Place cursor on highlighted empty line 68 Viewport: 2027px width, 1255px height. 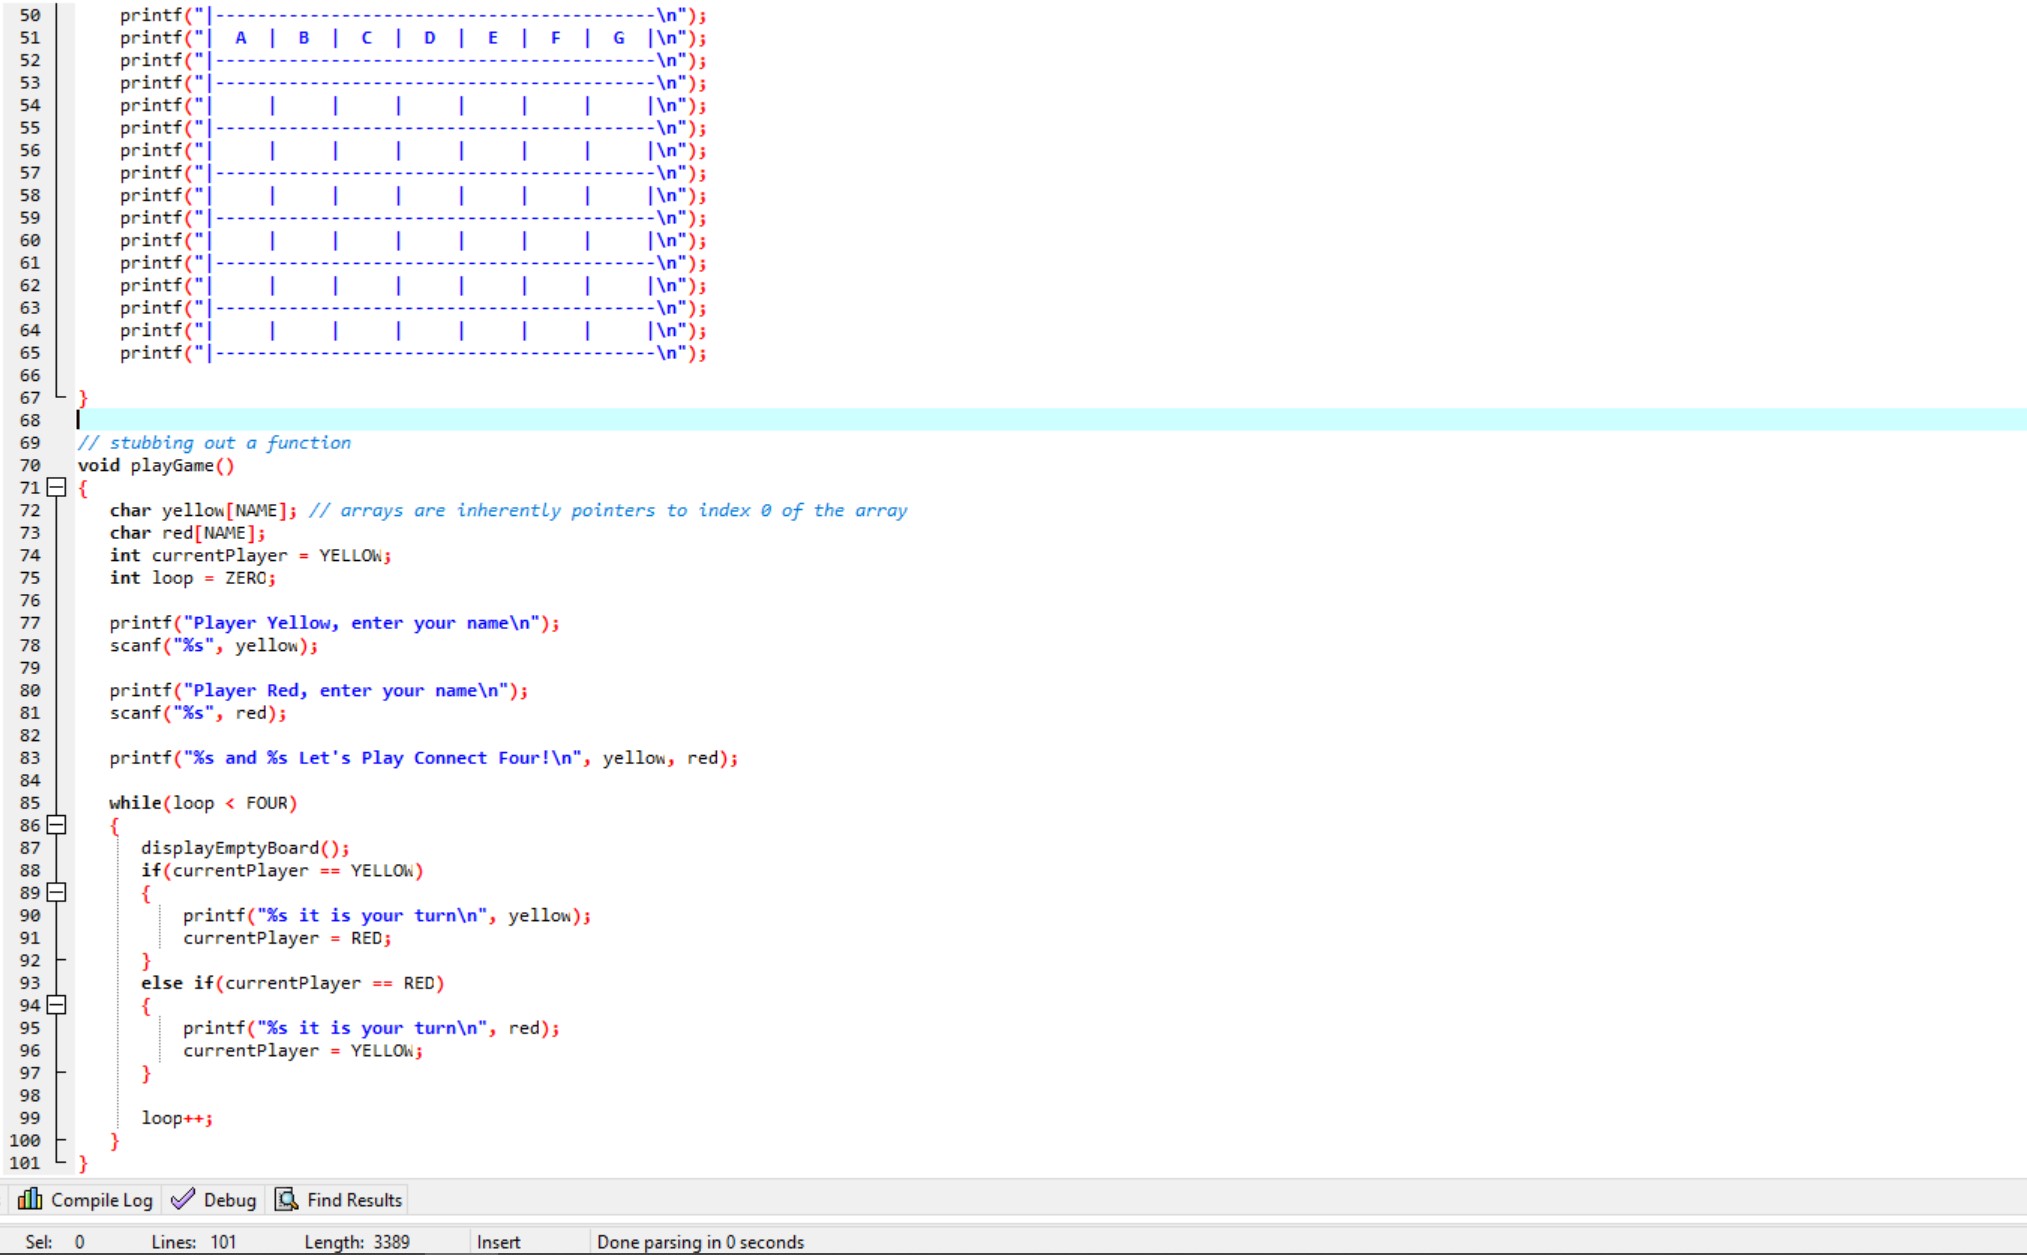click(x=600, y=420)
